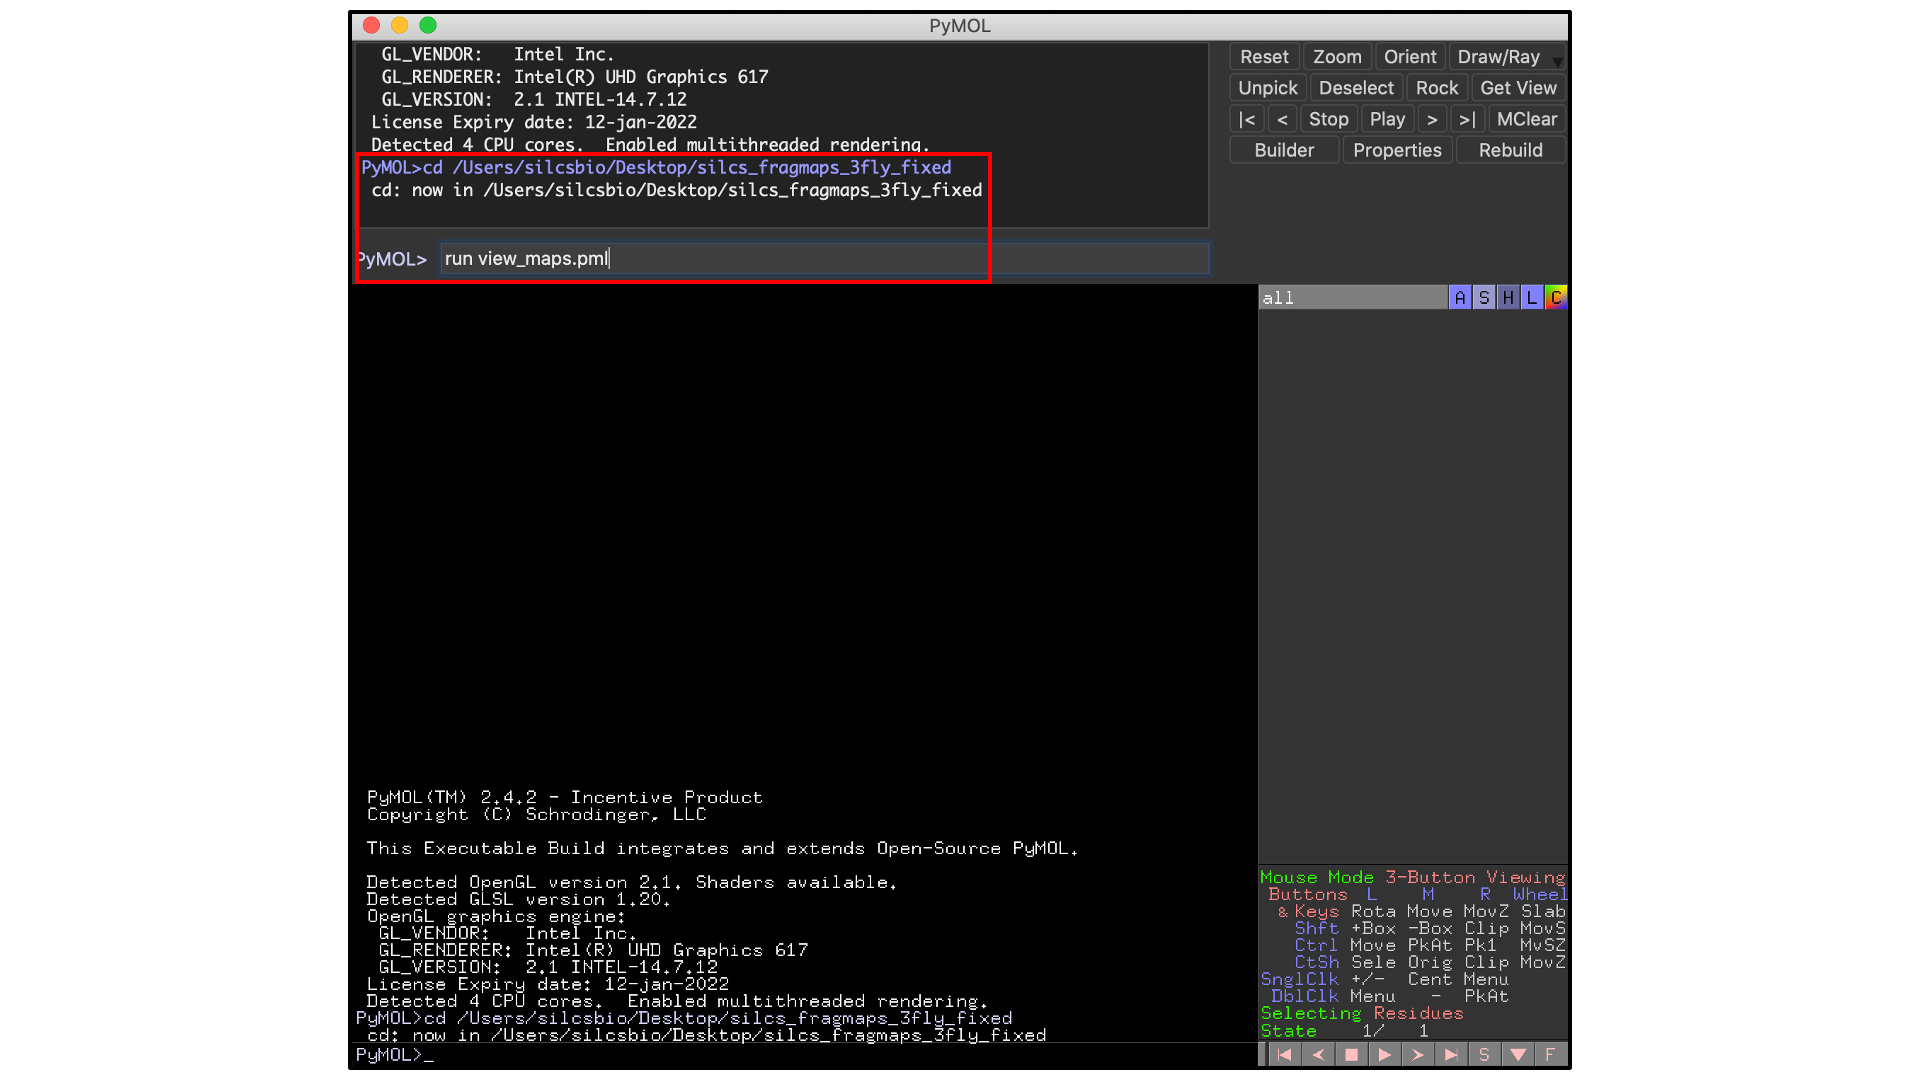This screenshot has width=1920, height=1080.
Task: Toggle the Rock button
Action: tap(1437, 88)
